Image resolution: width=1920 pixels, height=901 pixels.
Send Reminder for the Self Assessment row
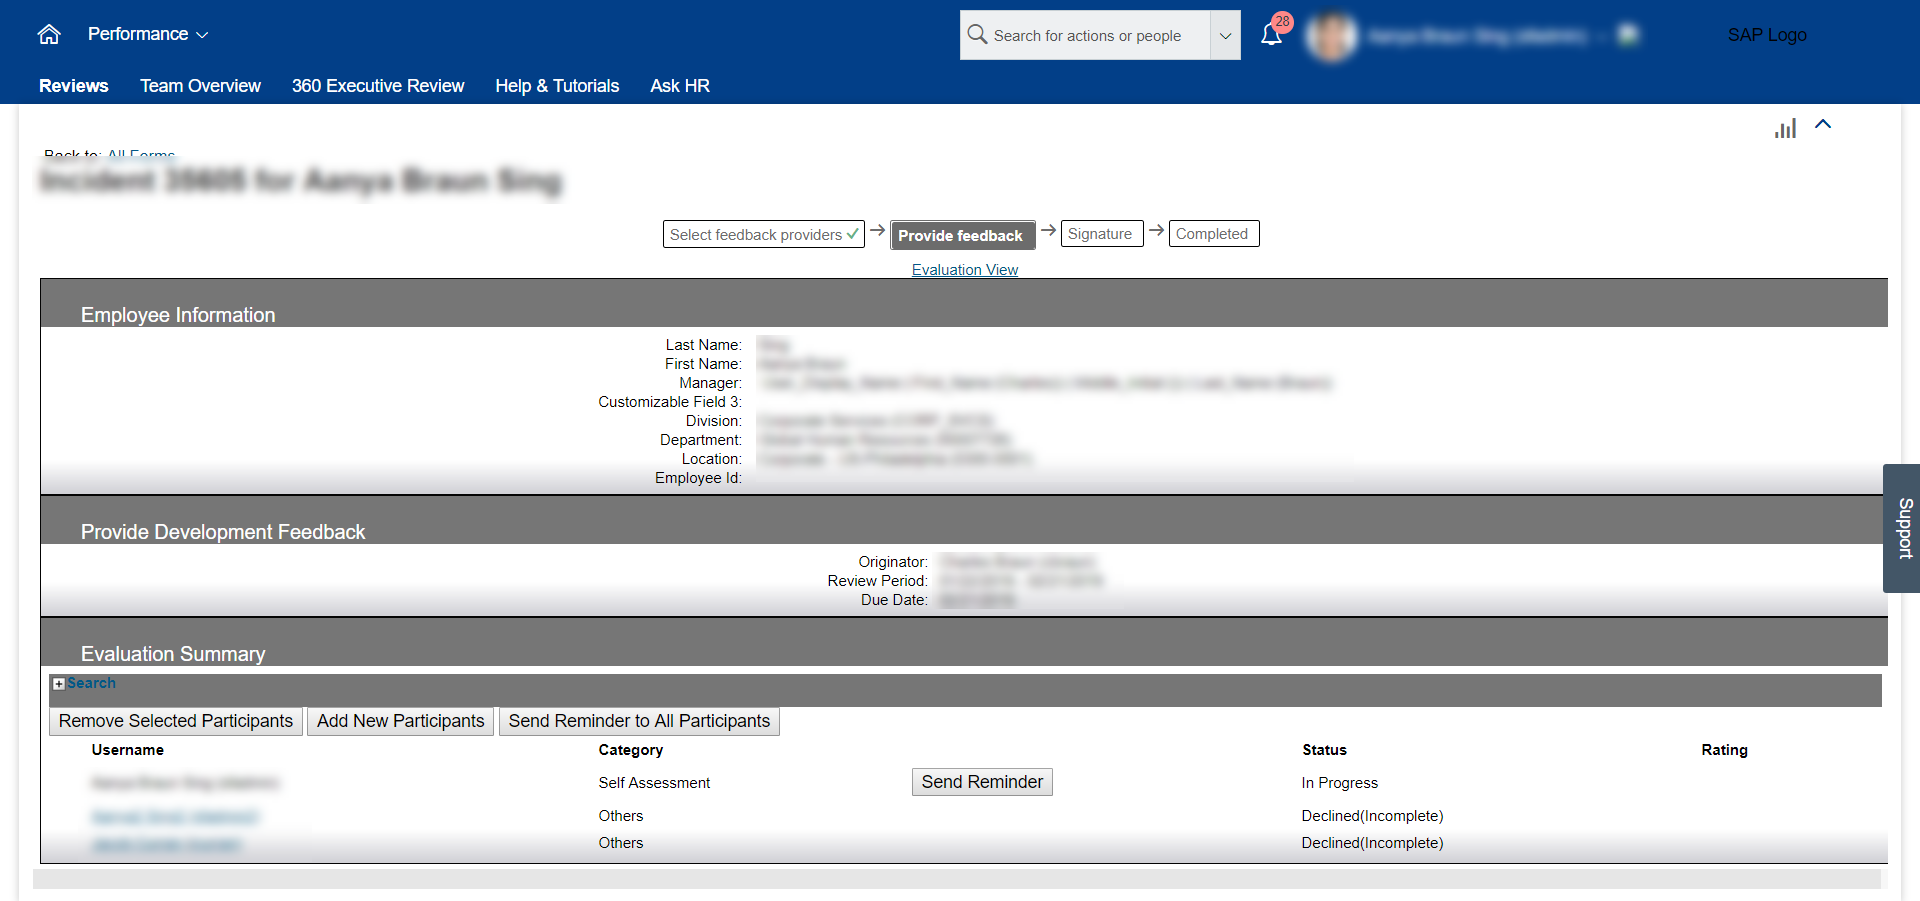pyautogui.click(x=982, y=782)
